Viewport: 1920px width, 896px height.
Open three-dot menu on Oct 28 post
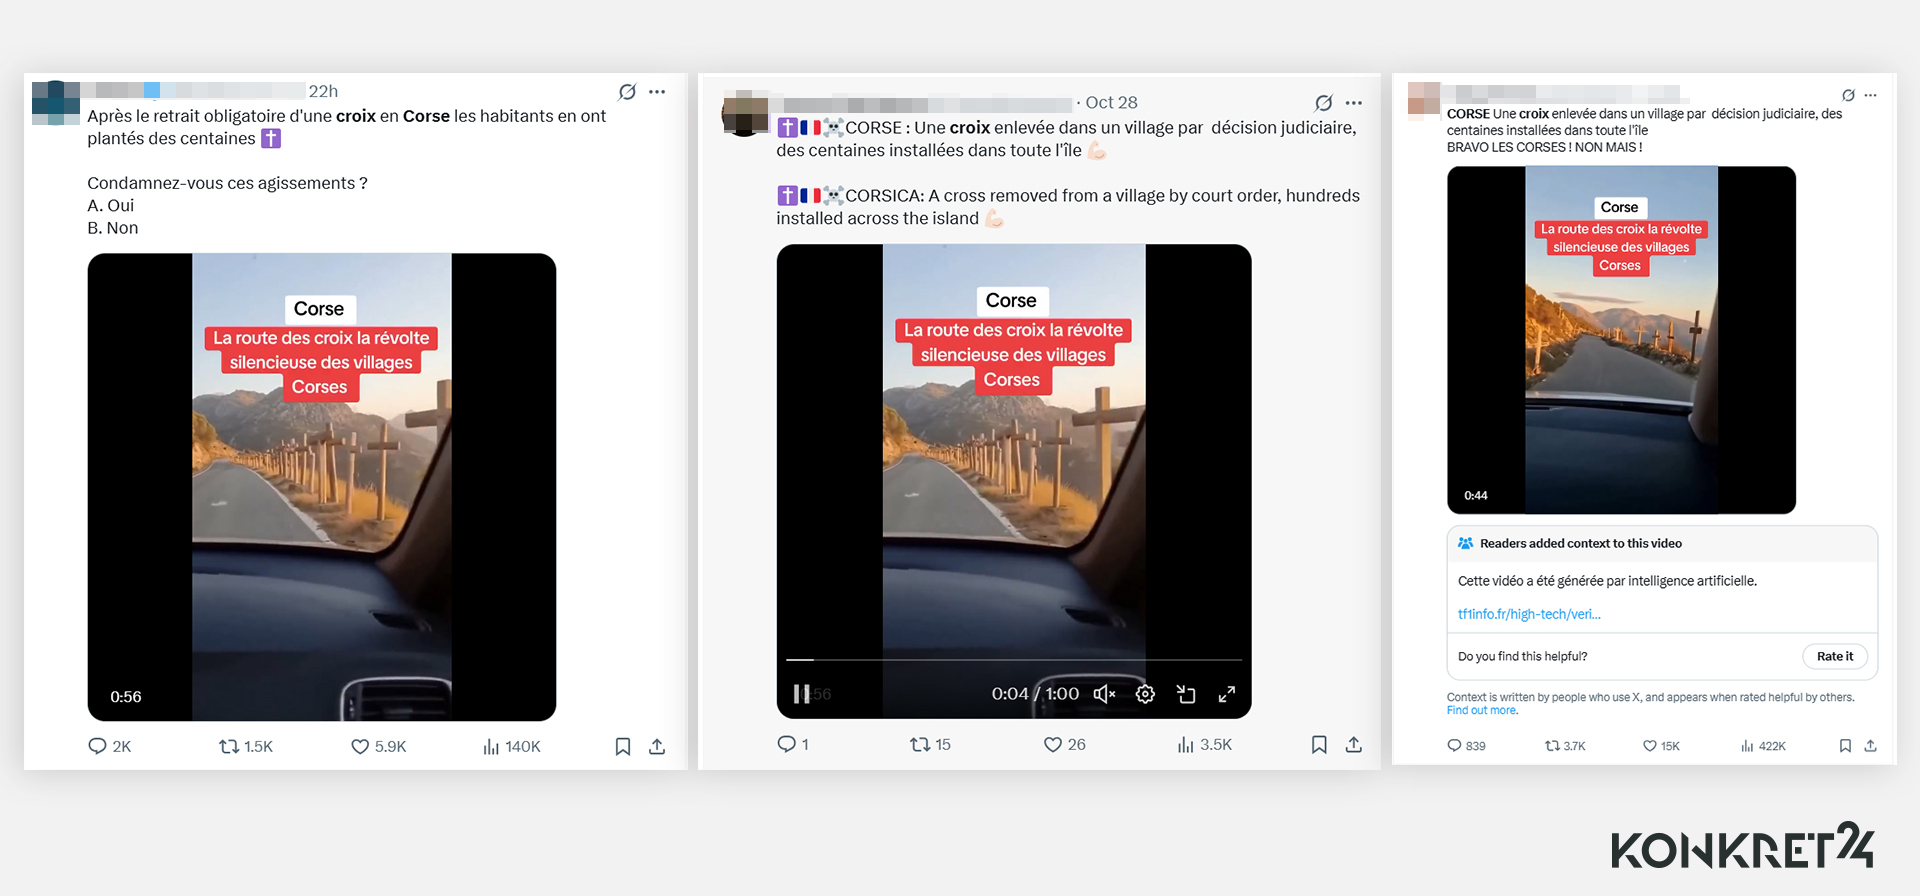point(1354,103)
